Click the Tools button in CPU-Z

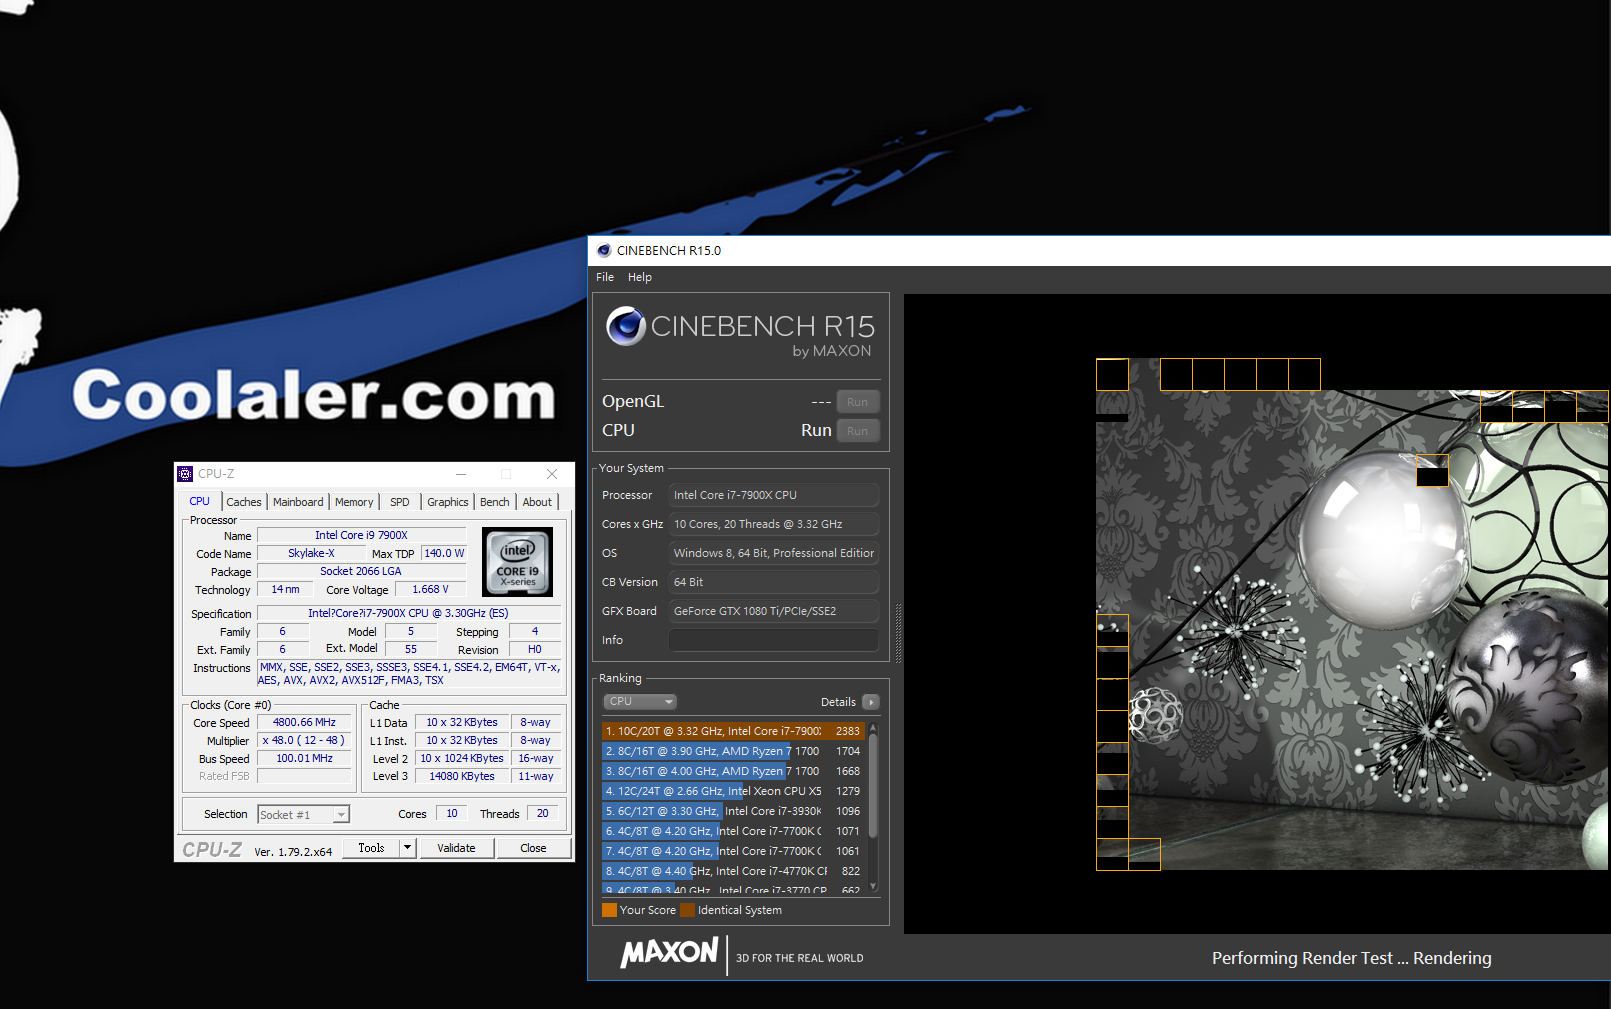(x=371, y=848)
